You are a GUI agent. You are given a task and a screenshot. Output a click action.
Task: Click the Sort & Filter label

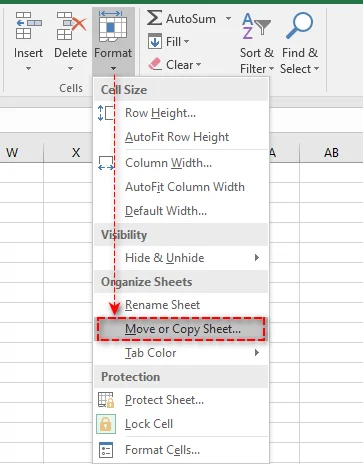pyautogui.click(x=257, y=61)
